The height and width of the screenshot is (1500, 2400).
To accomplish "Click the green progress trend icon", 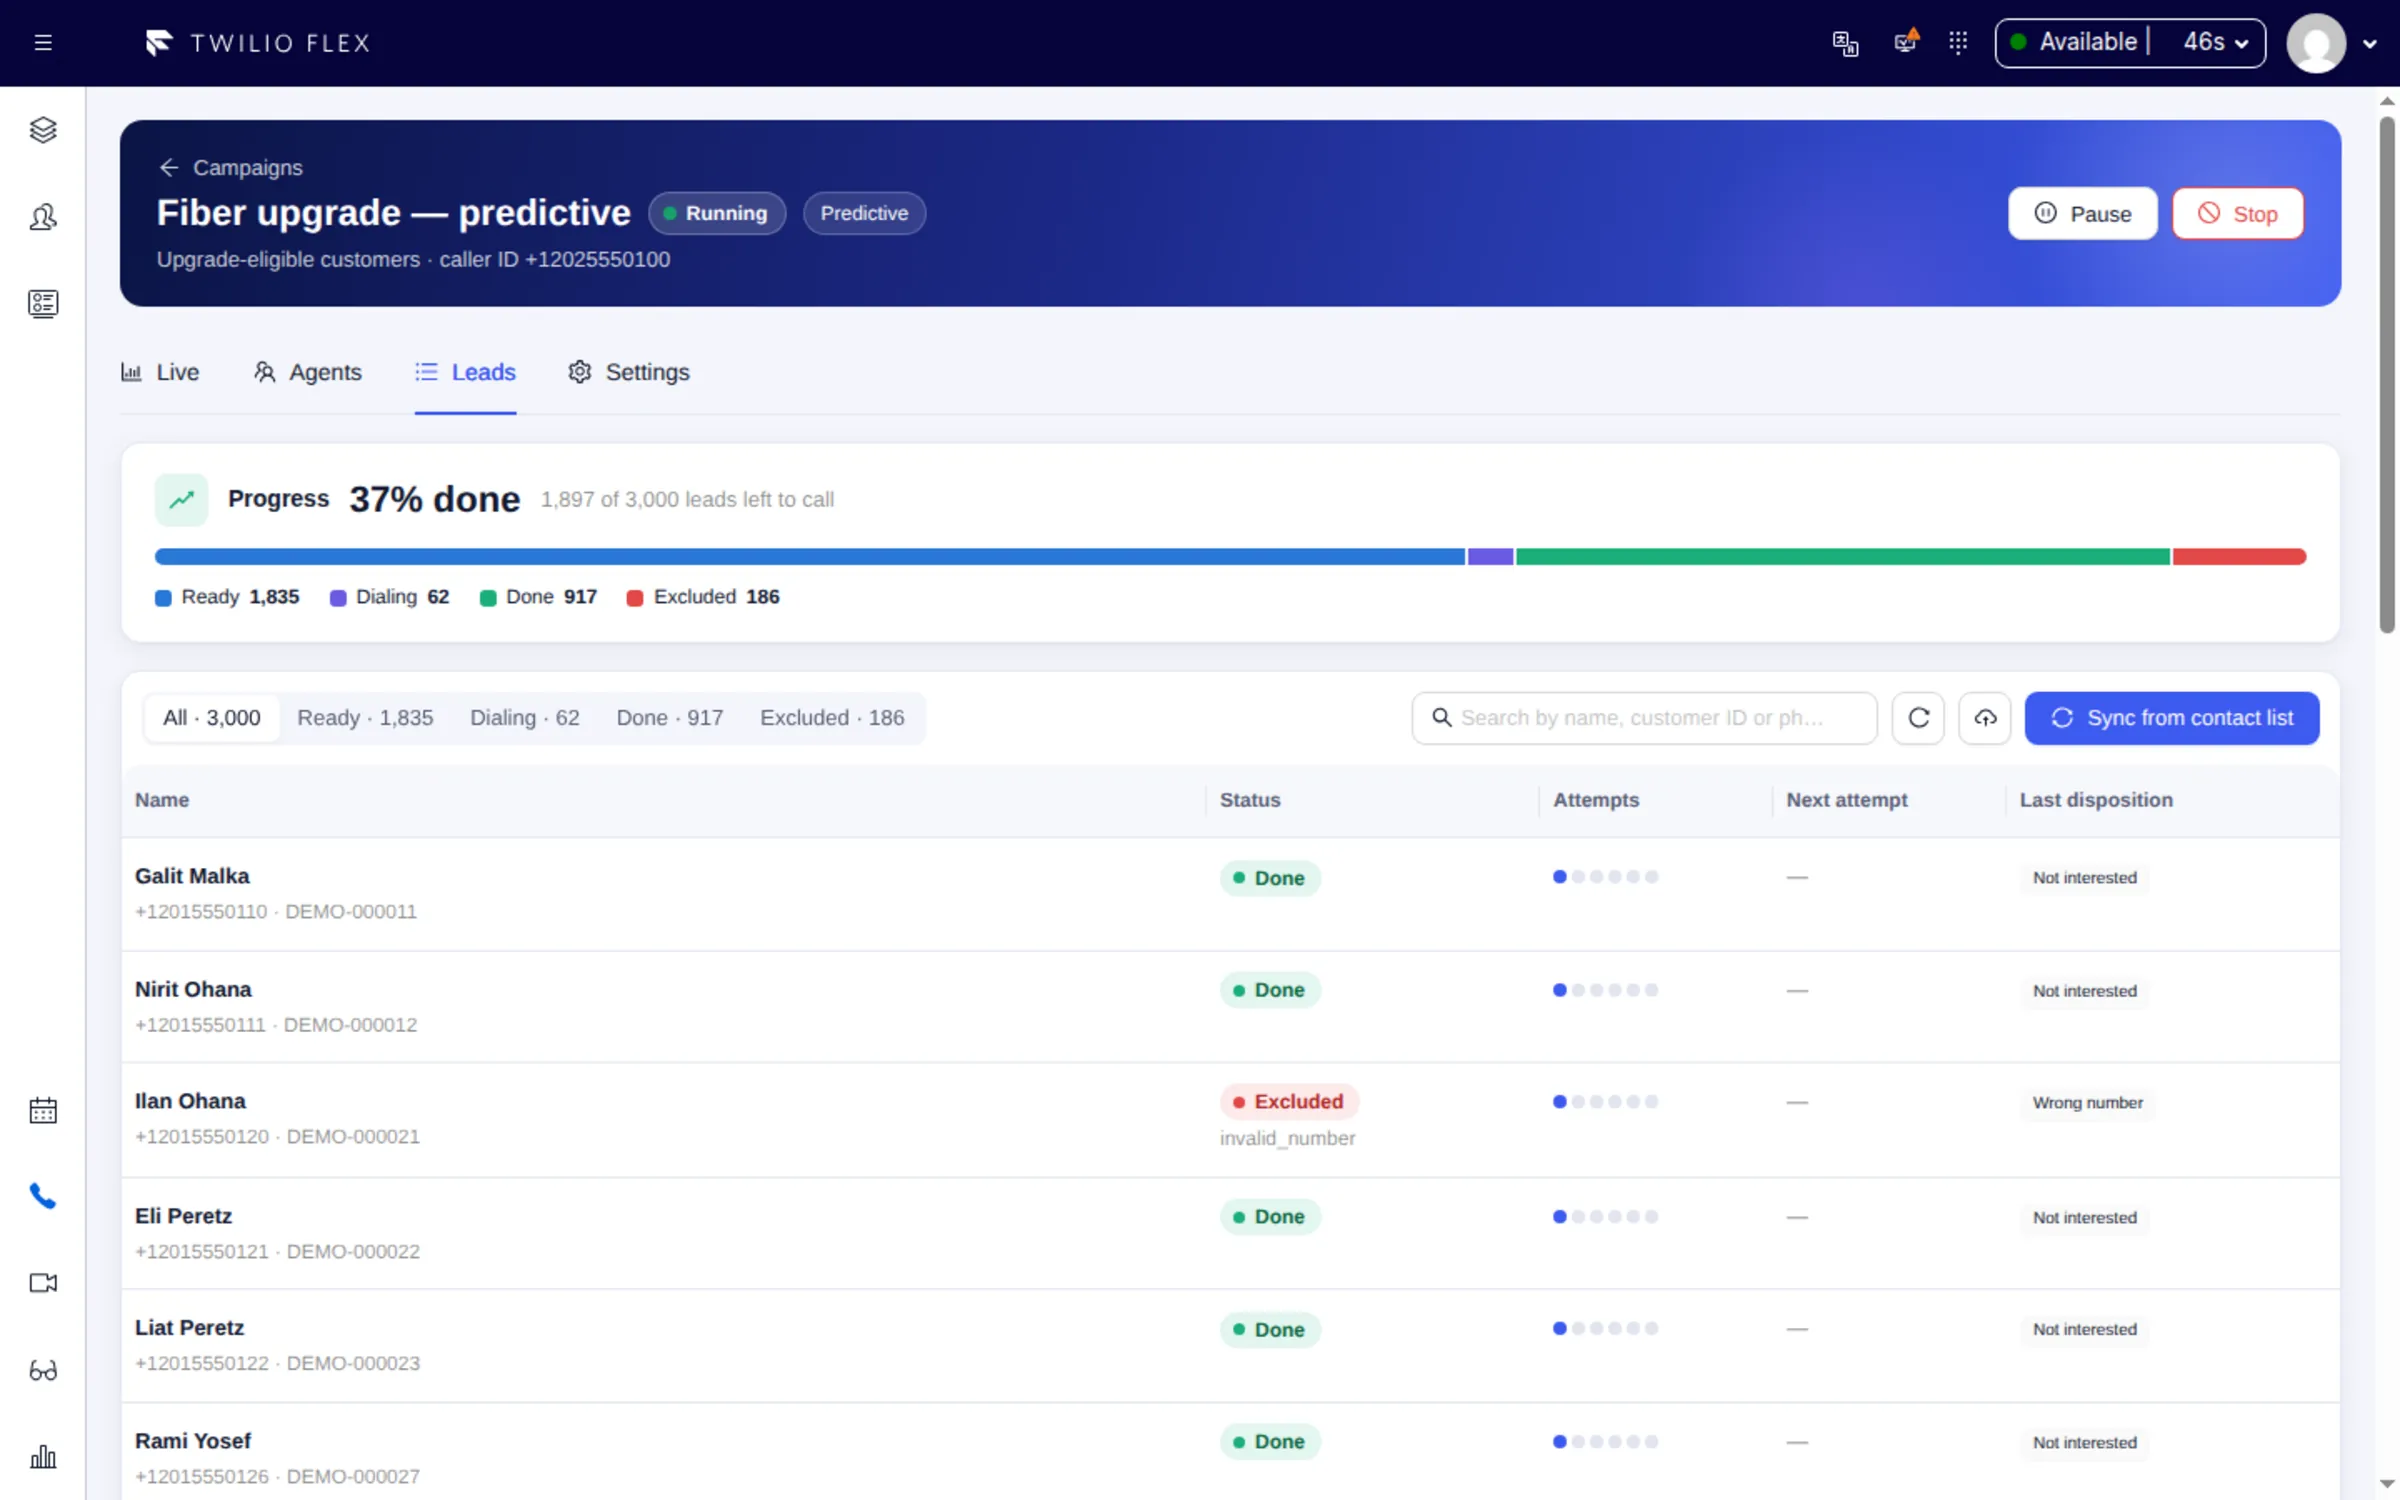I will [181, 499].
